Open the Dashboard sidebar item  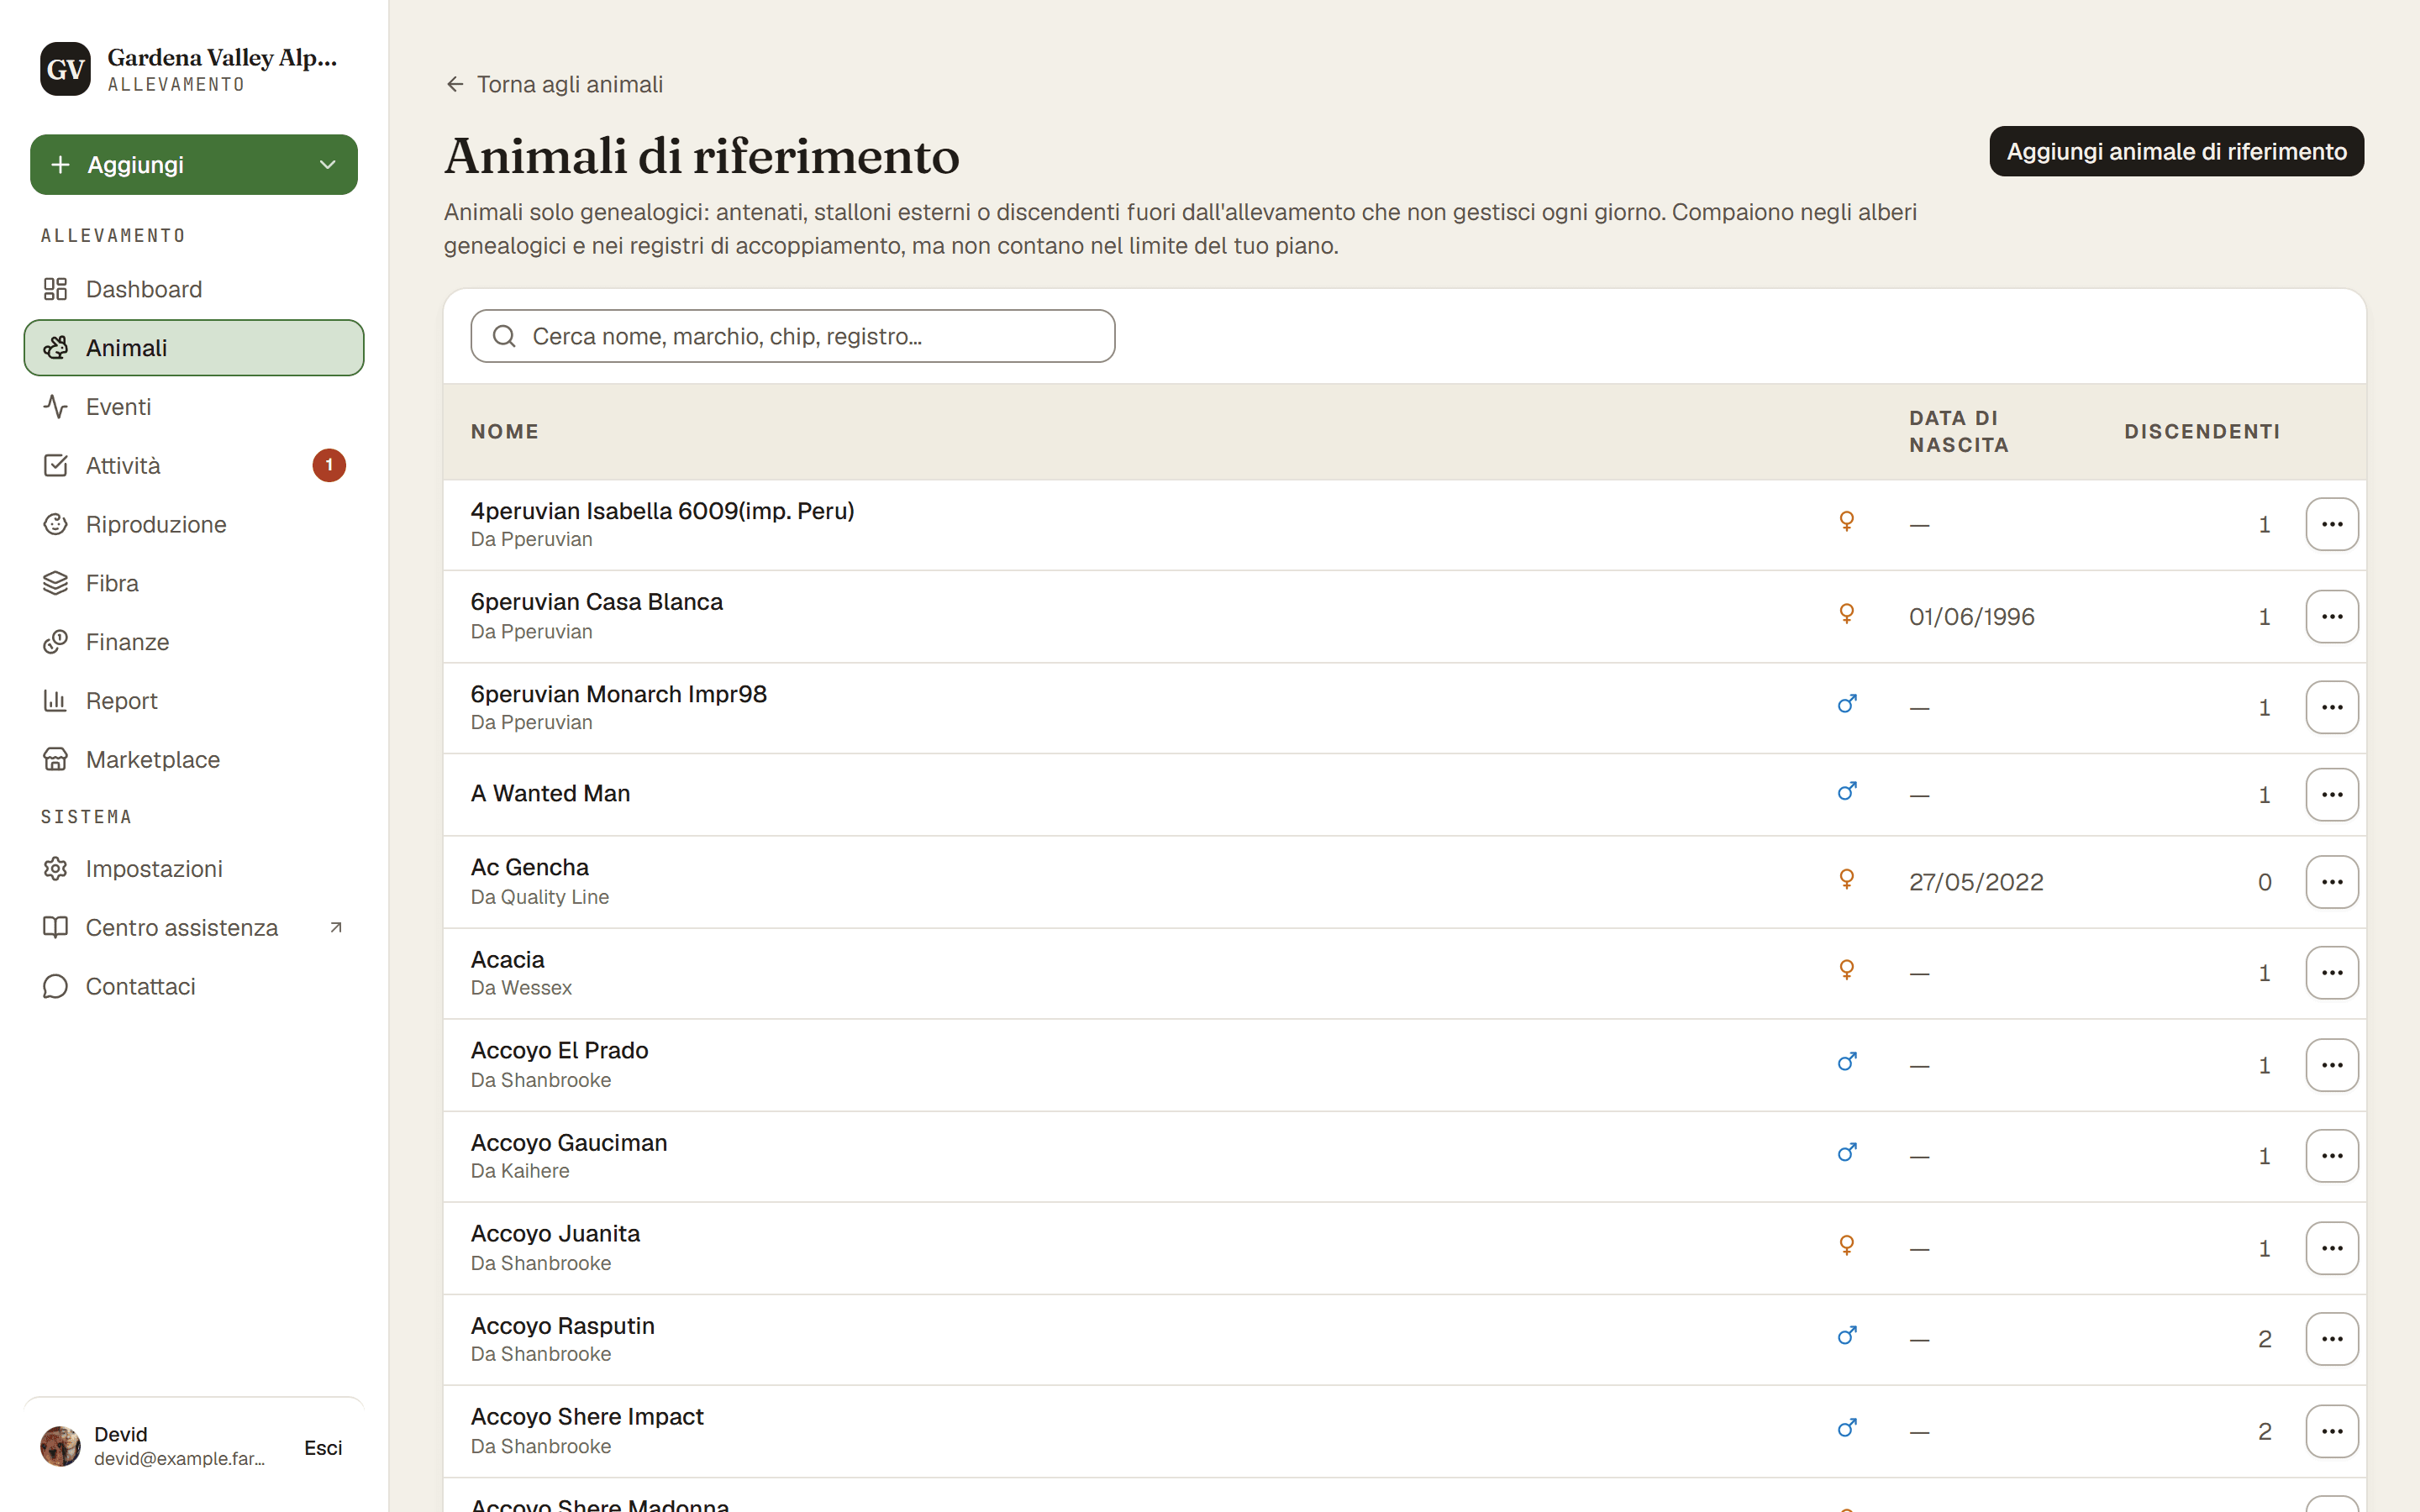point(193,289)
